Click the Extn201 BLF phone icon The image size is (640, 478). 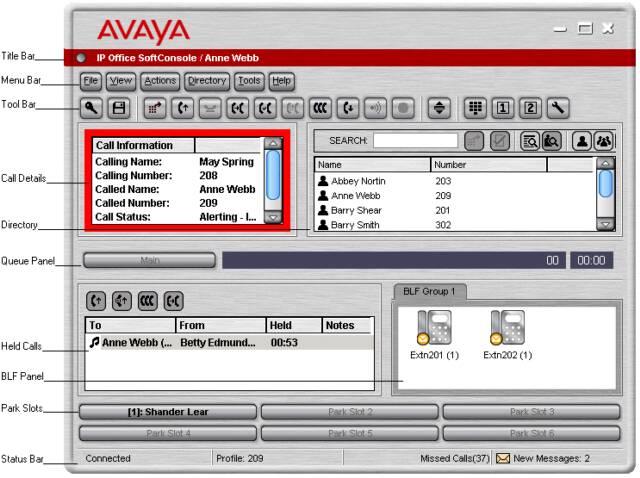[x=434, y=327]
